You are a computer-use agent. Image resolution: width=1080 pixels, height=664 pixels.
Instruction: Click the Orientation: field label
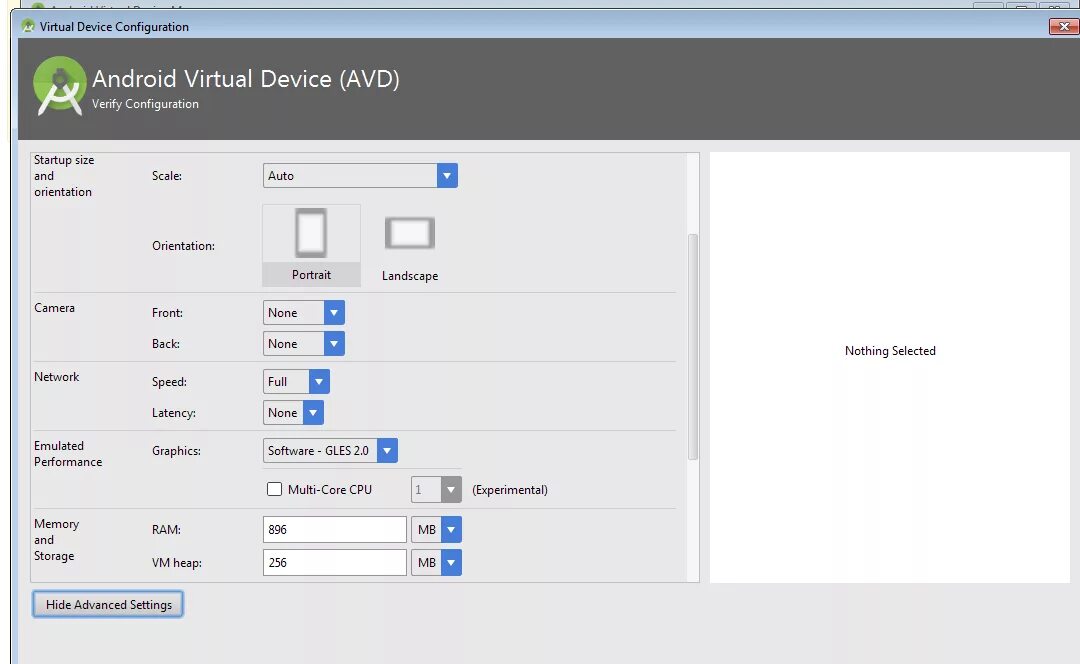coord(183,246)
